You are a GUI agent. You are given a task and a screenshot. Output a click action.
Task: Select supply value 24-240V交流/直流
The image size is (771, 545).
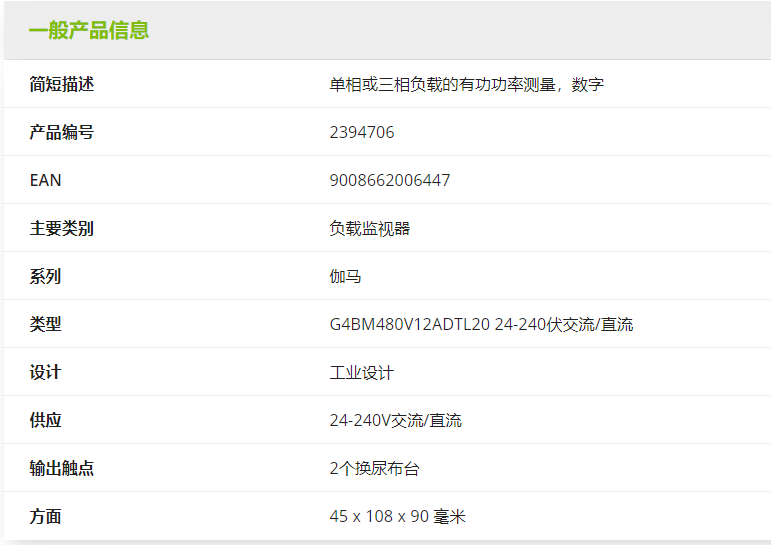[x=396, y=420]
